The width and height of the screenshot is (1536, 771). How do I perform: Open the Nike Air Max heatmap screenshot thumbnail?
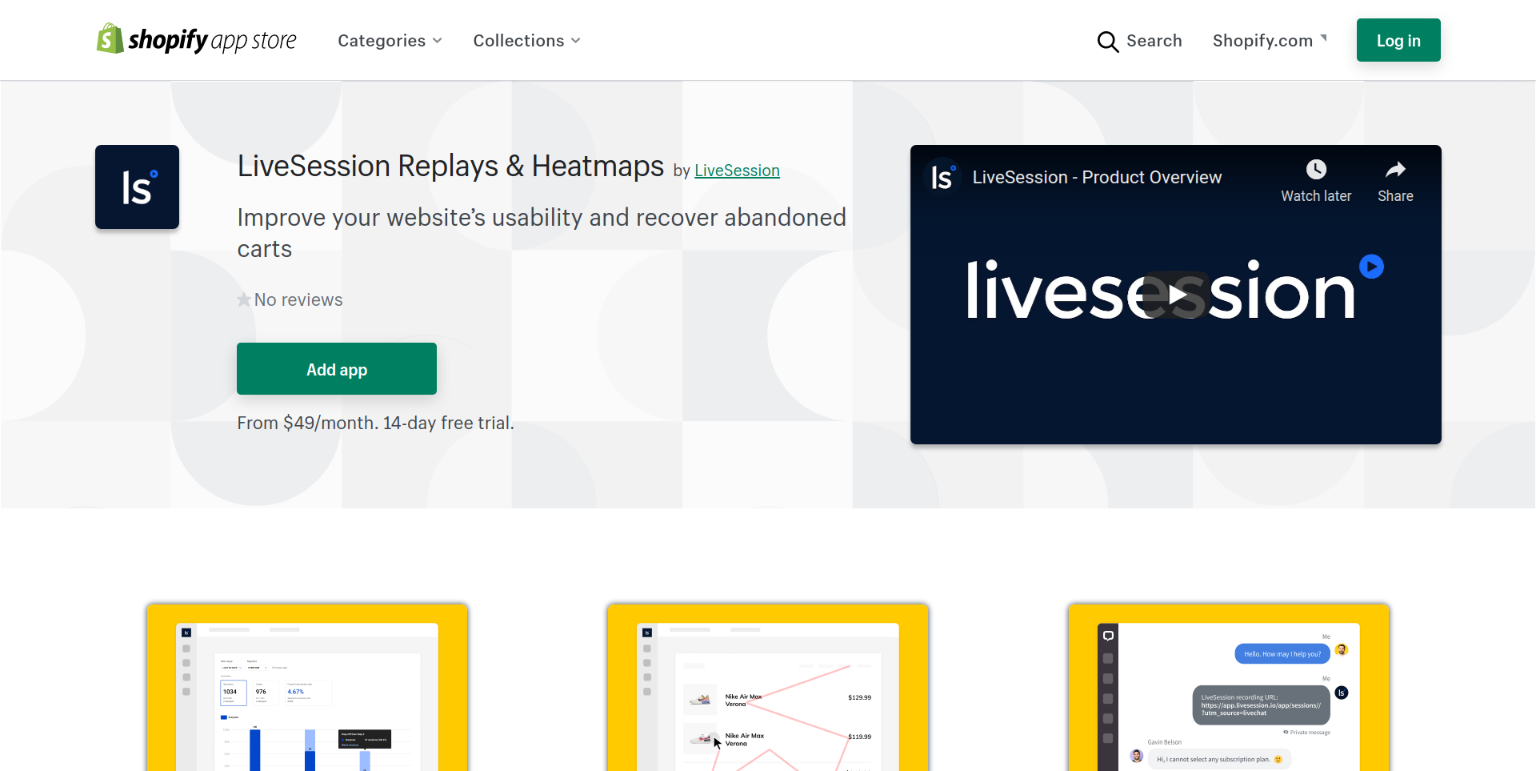coord(768,690)
